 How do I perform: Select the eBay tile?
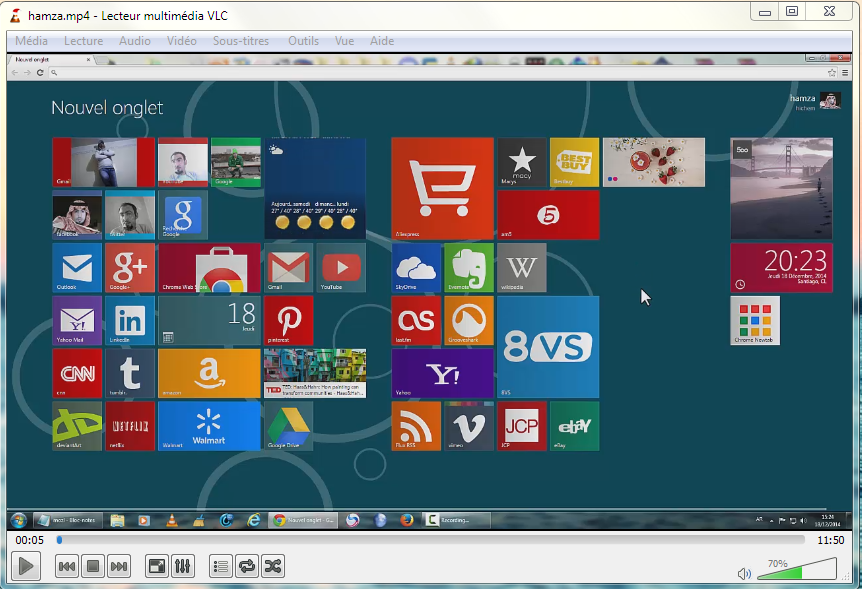point(574,426)
